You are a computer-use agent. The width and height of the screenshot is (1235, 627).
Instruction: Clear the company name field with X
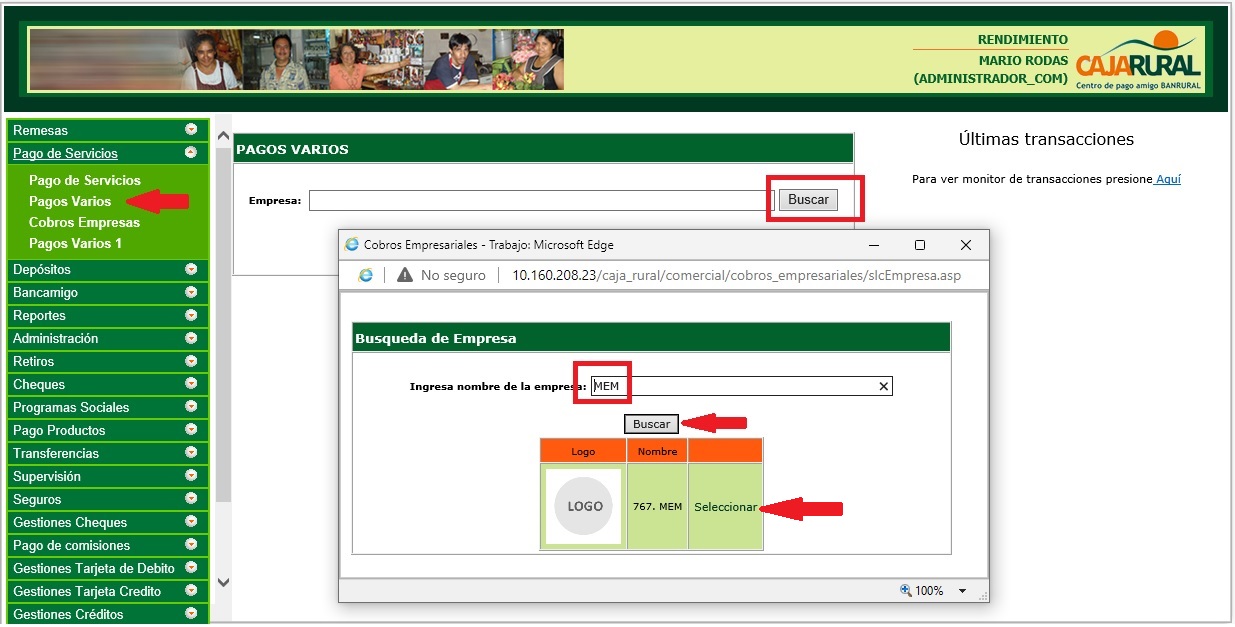coord(883,387)
